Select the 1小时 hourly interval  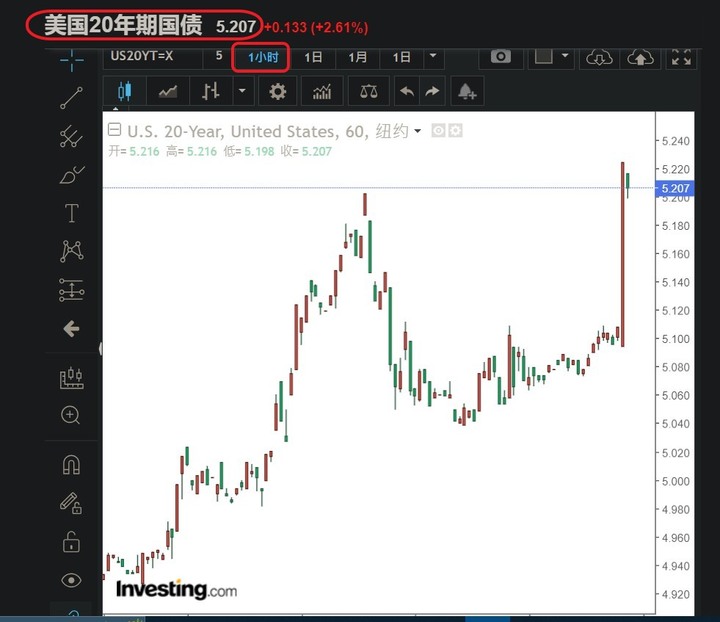263,57
